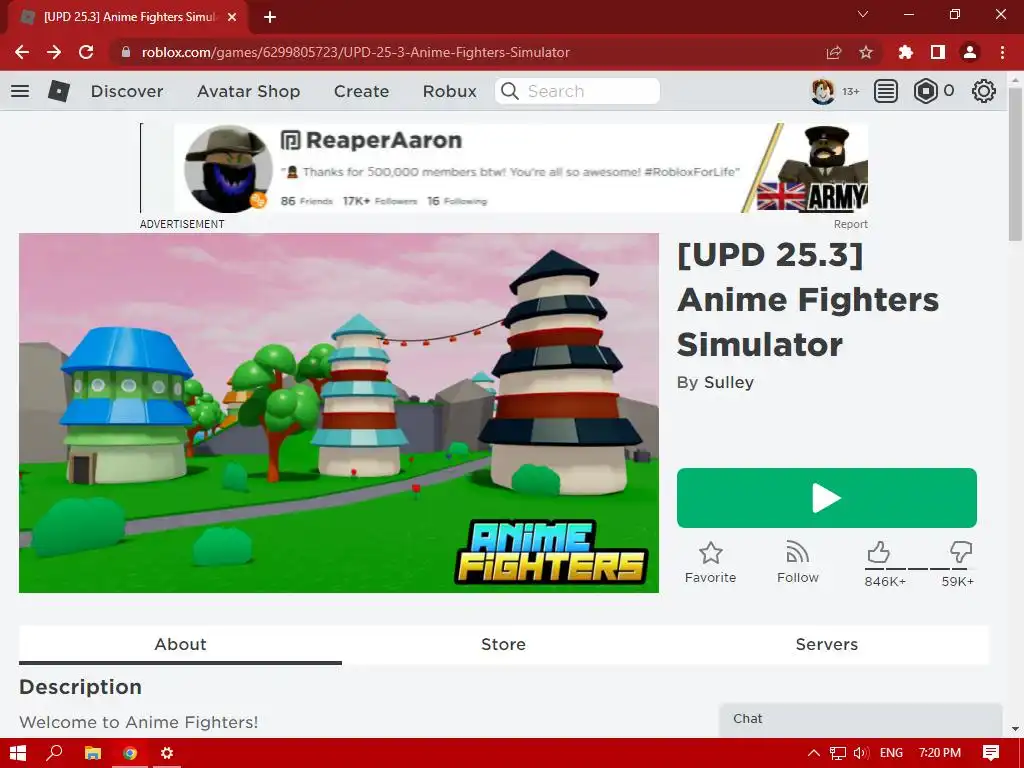The image size is (1024, 768).
Task: Bookmark this page with star icon
Action: click(x=866, y=52)
